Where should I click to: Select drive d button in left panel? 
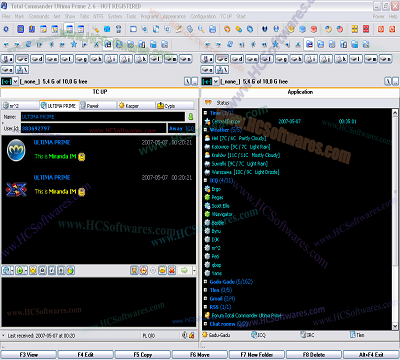37,59
